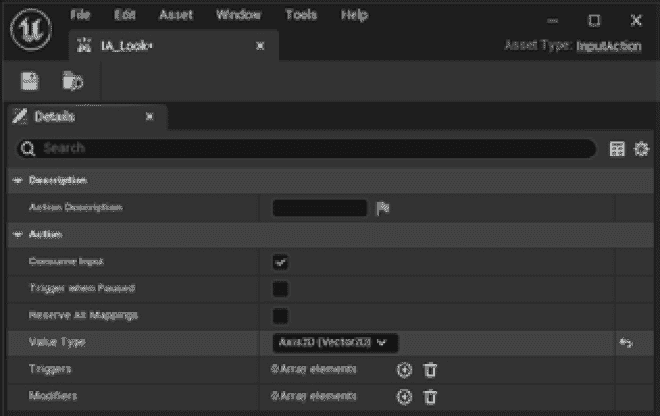The image size is (660, 416).
Task: Minimize the editor window
Action: [553, 20]
